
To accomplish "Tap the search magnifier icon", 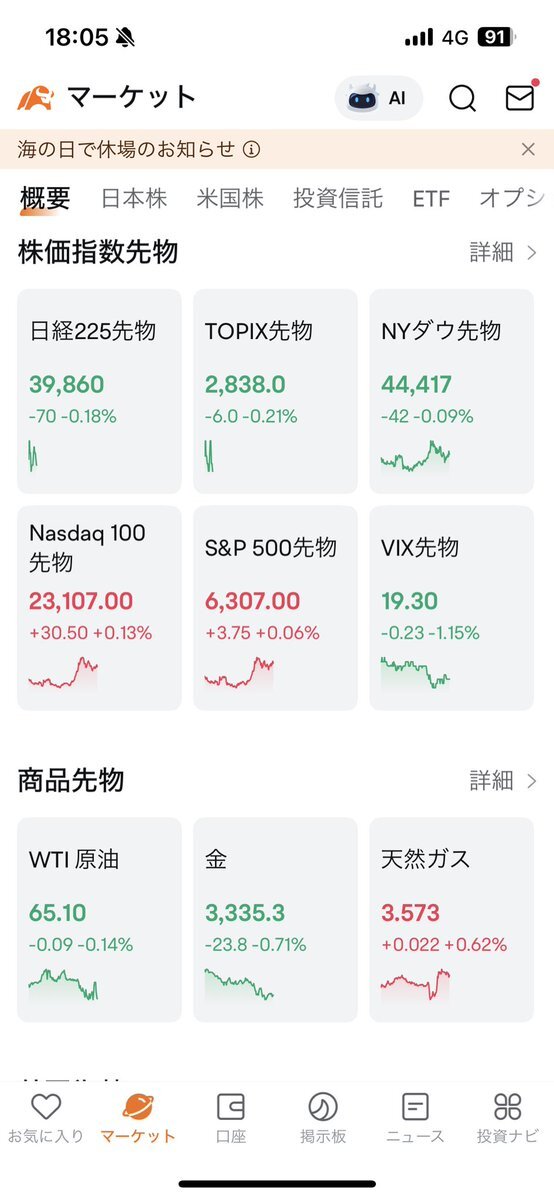I will (462, 98).
